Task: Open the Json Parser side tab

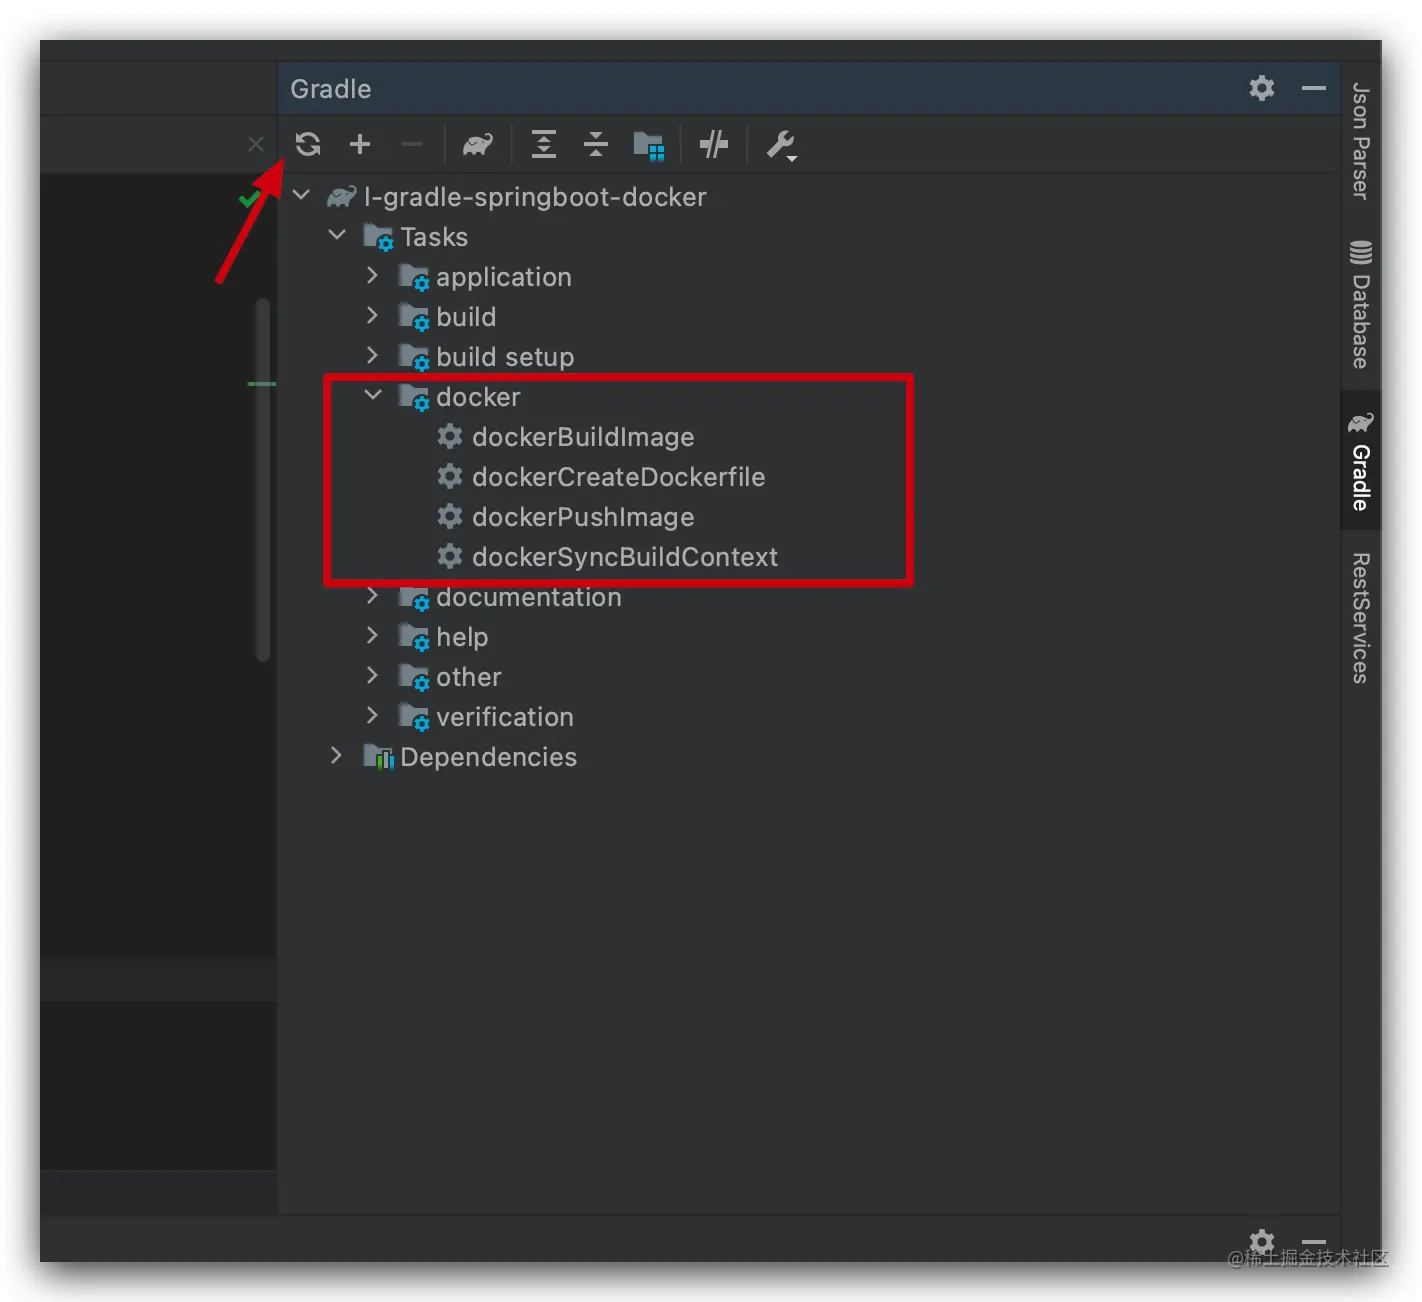Action: [1360, 141]
